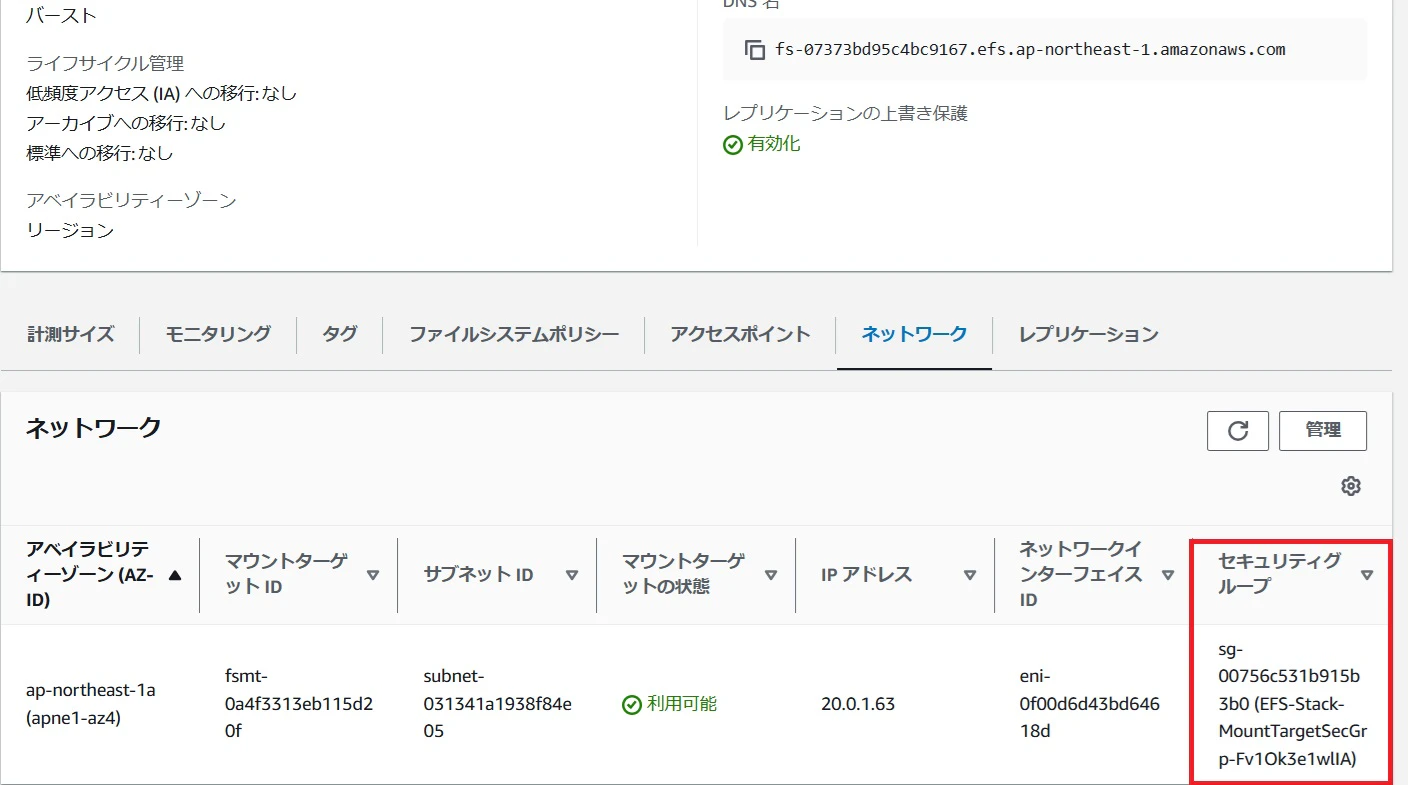Select the ネットワーク tab
This screenshot has width=1408, height=785.
point(914,334)
